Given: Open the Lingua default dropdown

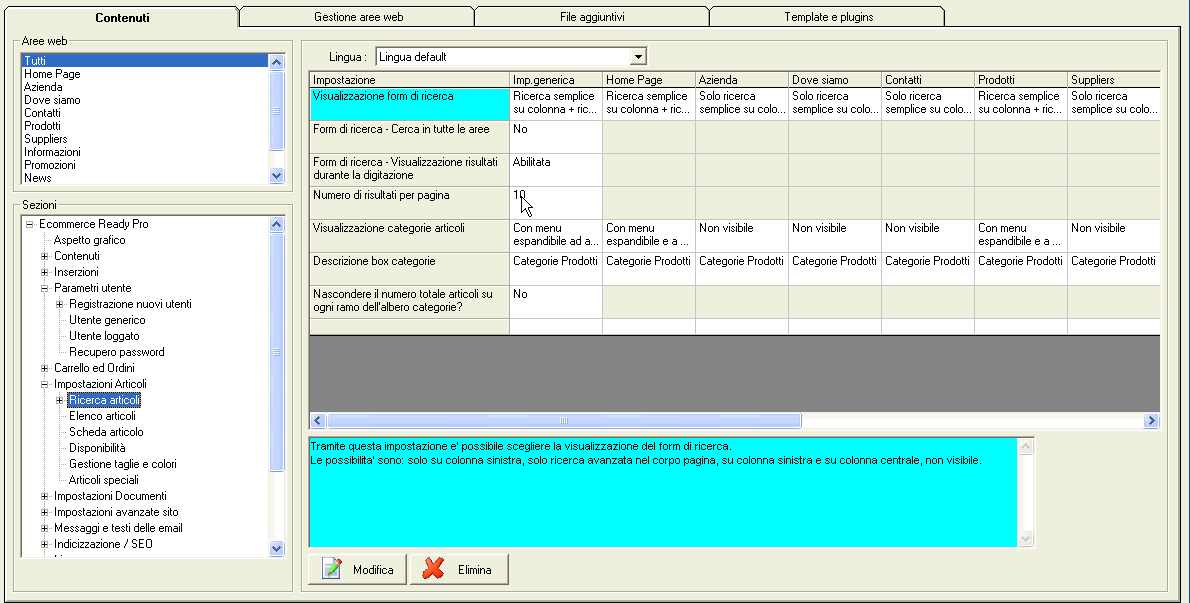Looking at the screenshot, I should tap(638, 57).
